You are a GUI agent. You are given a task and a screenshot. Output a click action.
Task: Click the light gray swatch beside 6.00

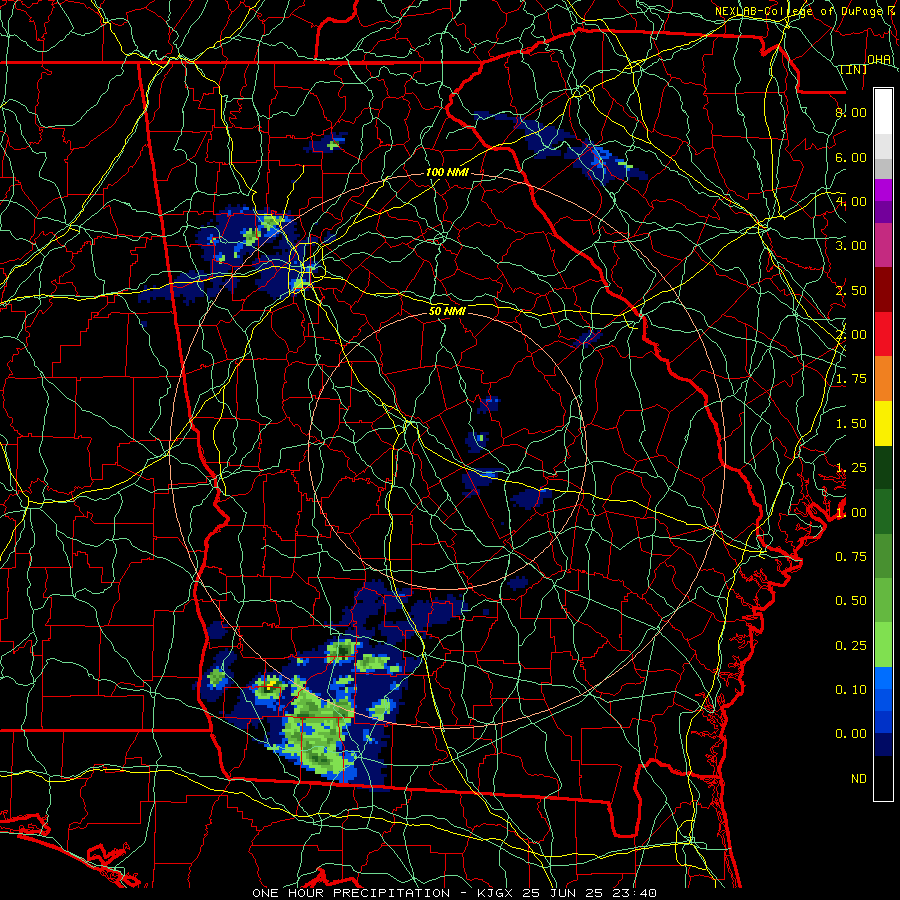tap(883, 145)
